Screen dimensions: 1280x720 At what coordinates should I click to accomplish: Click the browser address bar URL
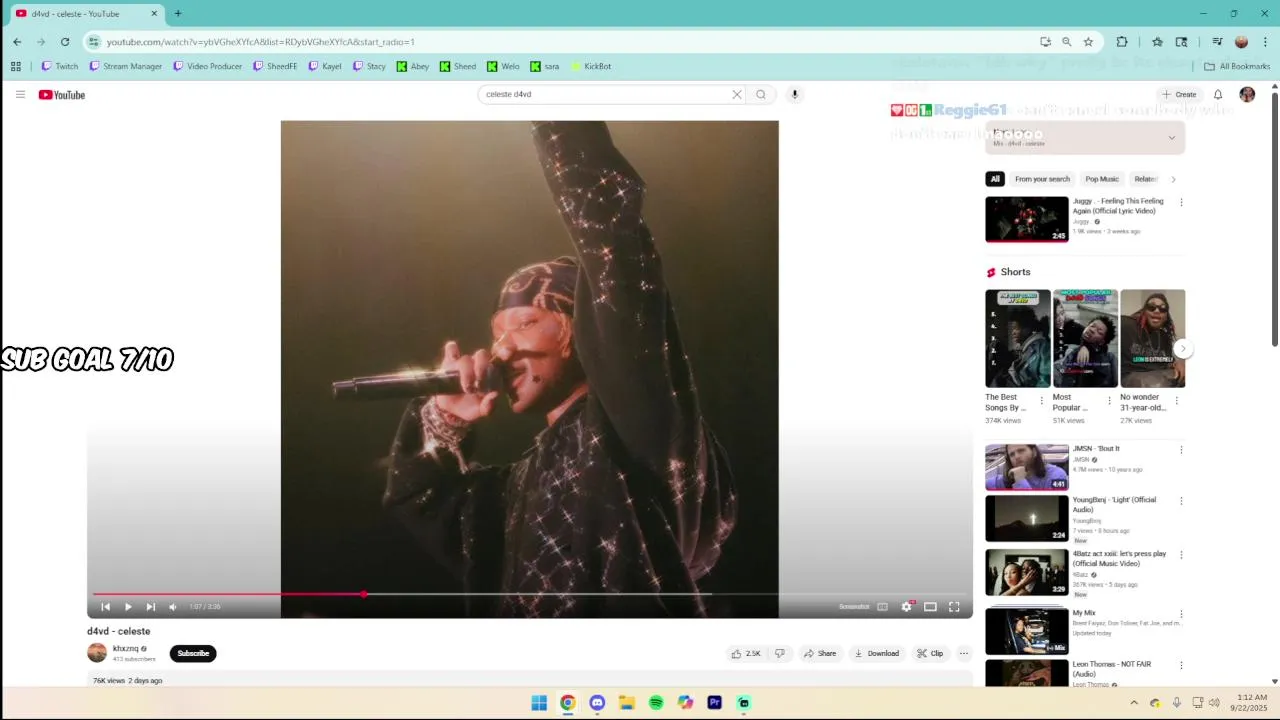point(260,42)
